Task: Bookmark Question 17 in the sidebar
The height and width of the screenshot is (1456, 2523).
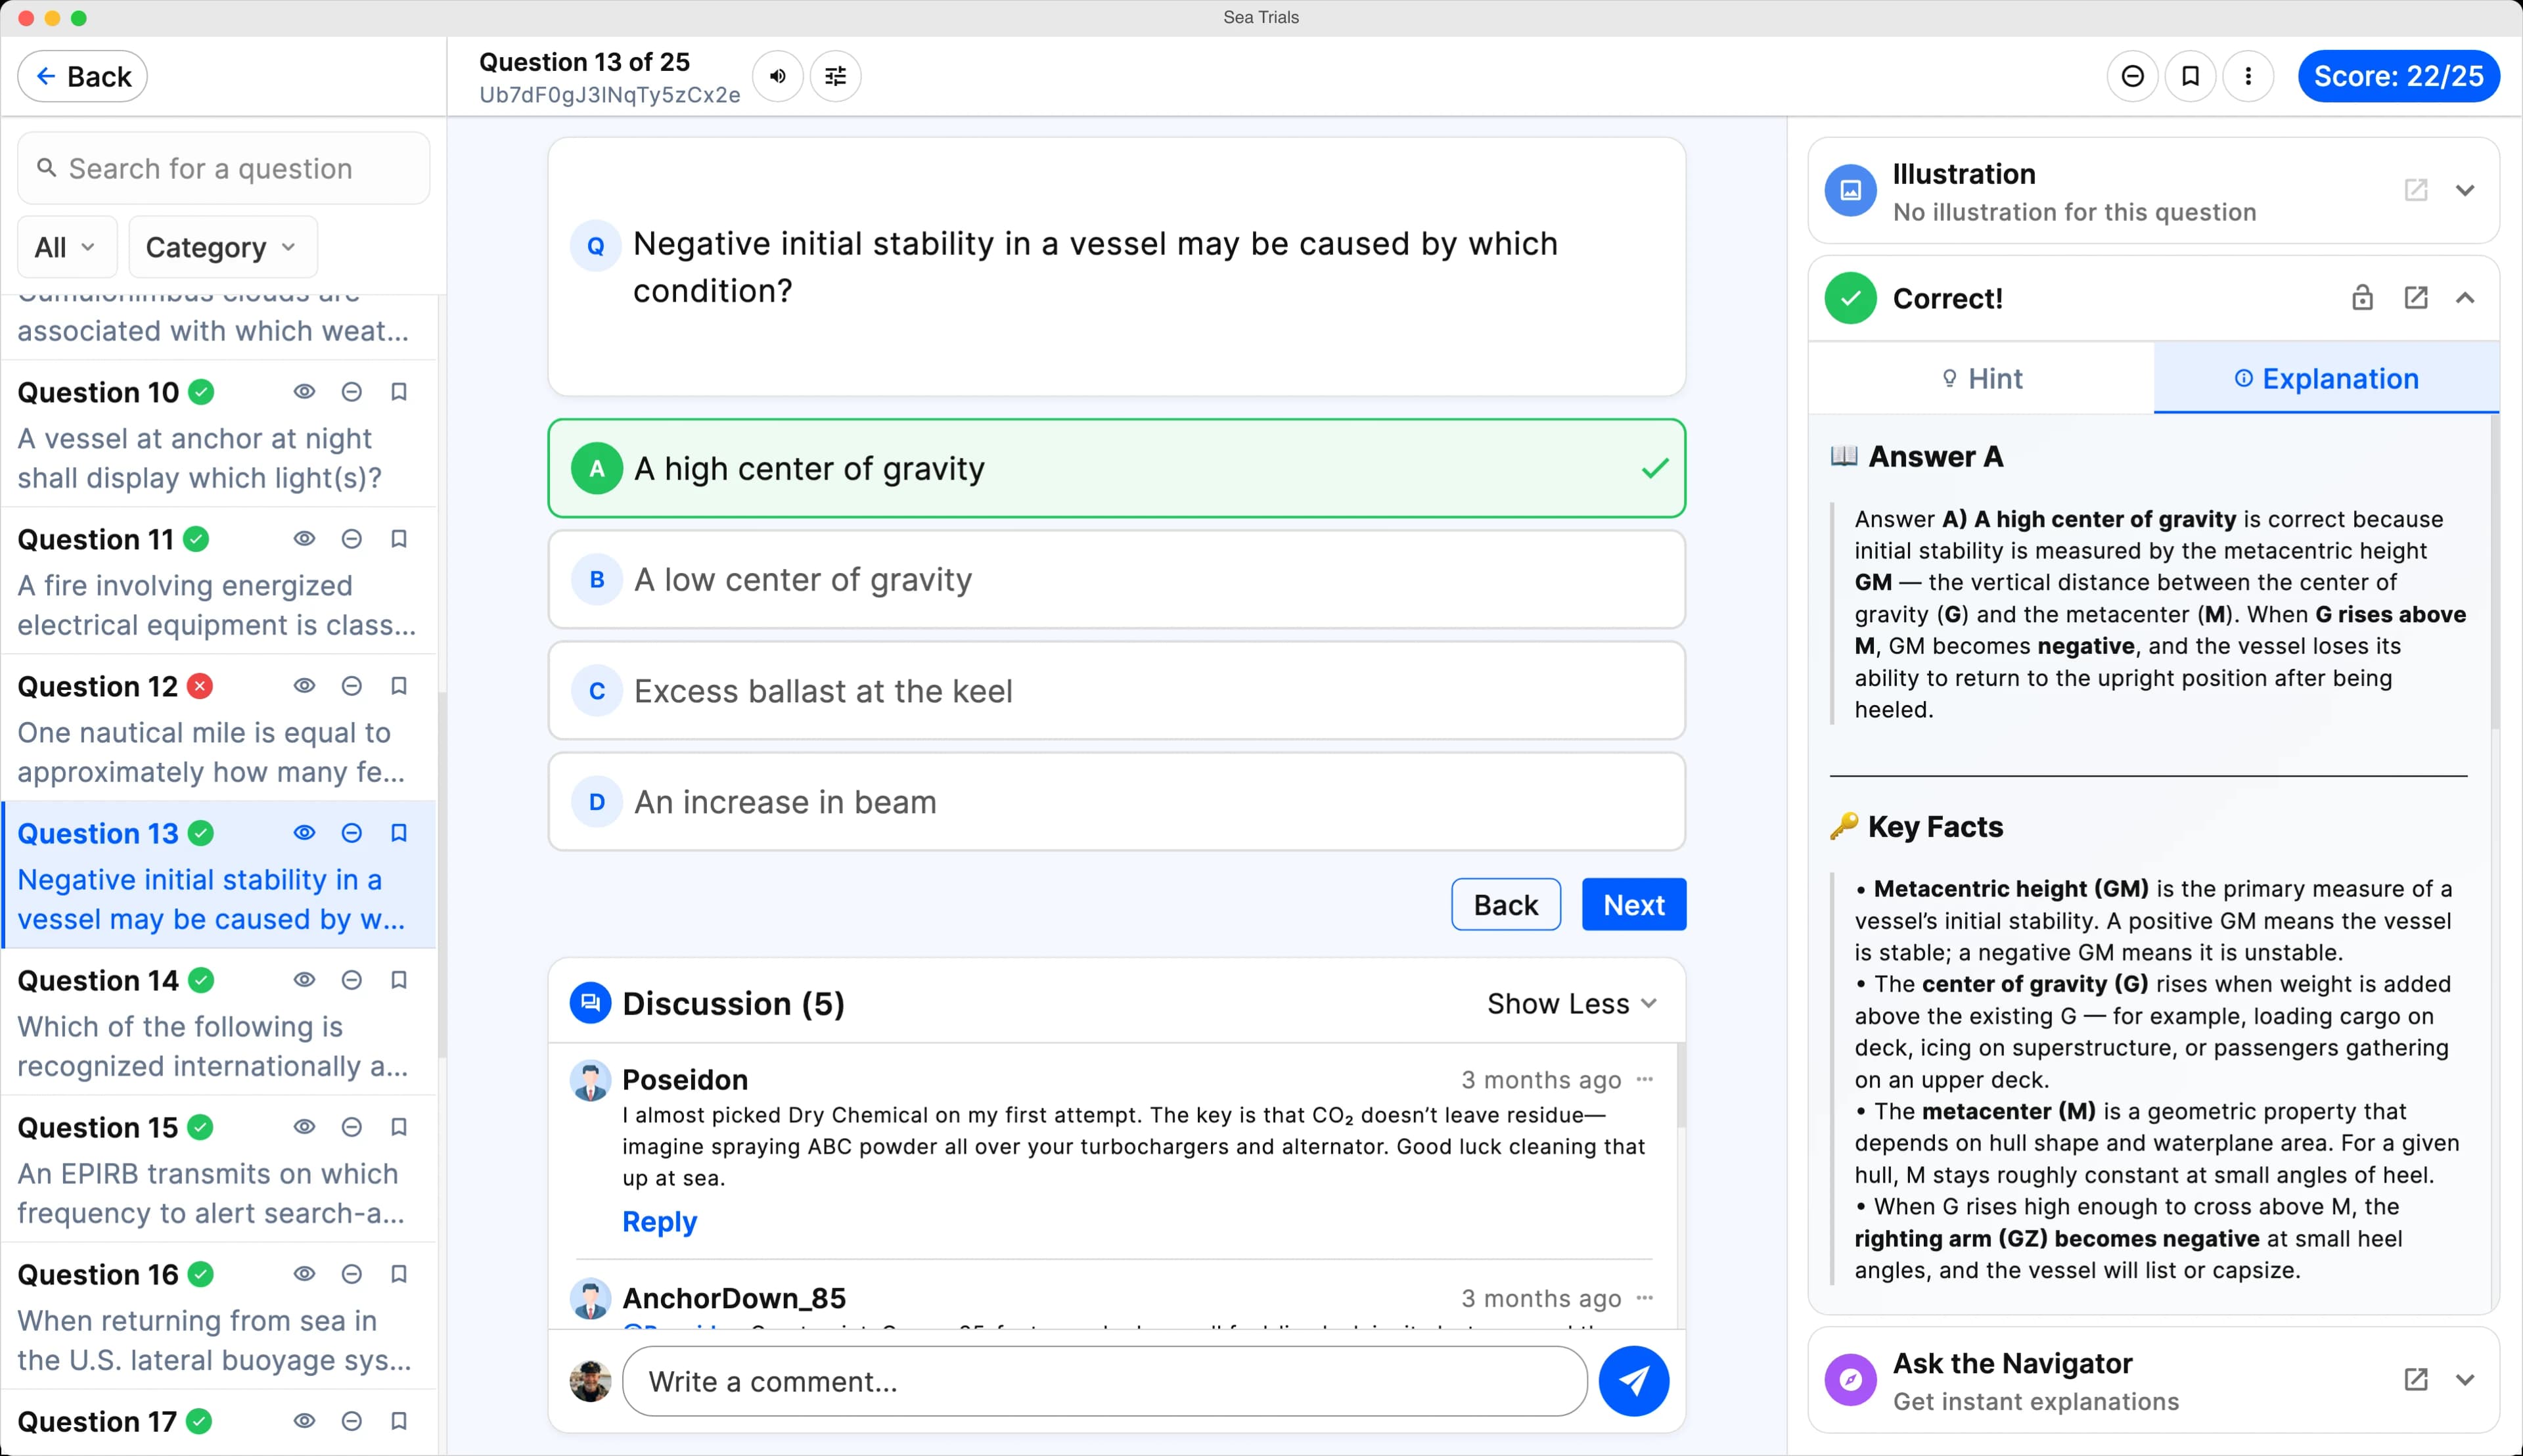Action: (398, 1421)
